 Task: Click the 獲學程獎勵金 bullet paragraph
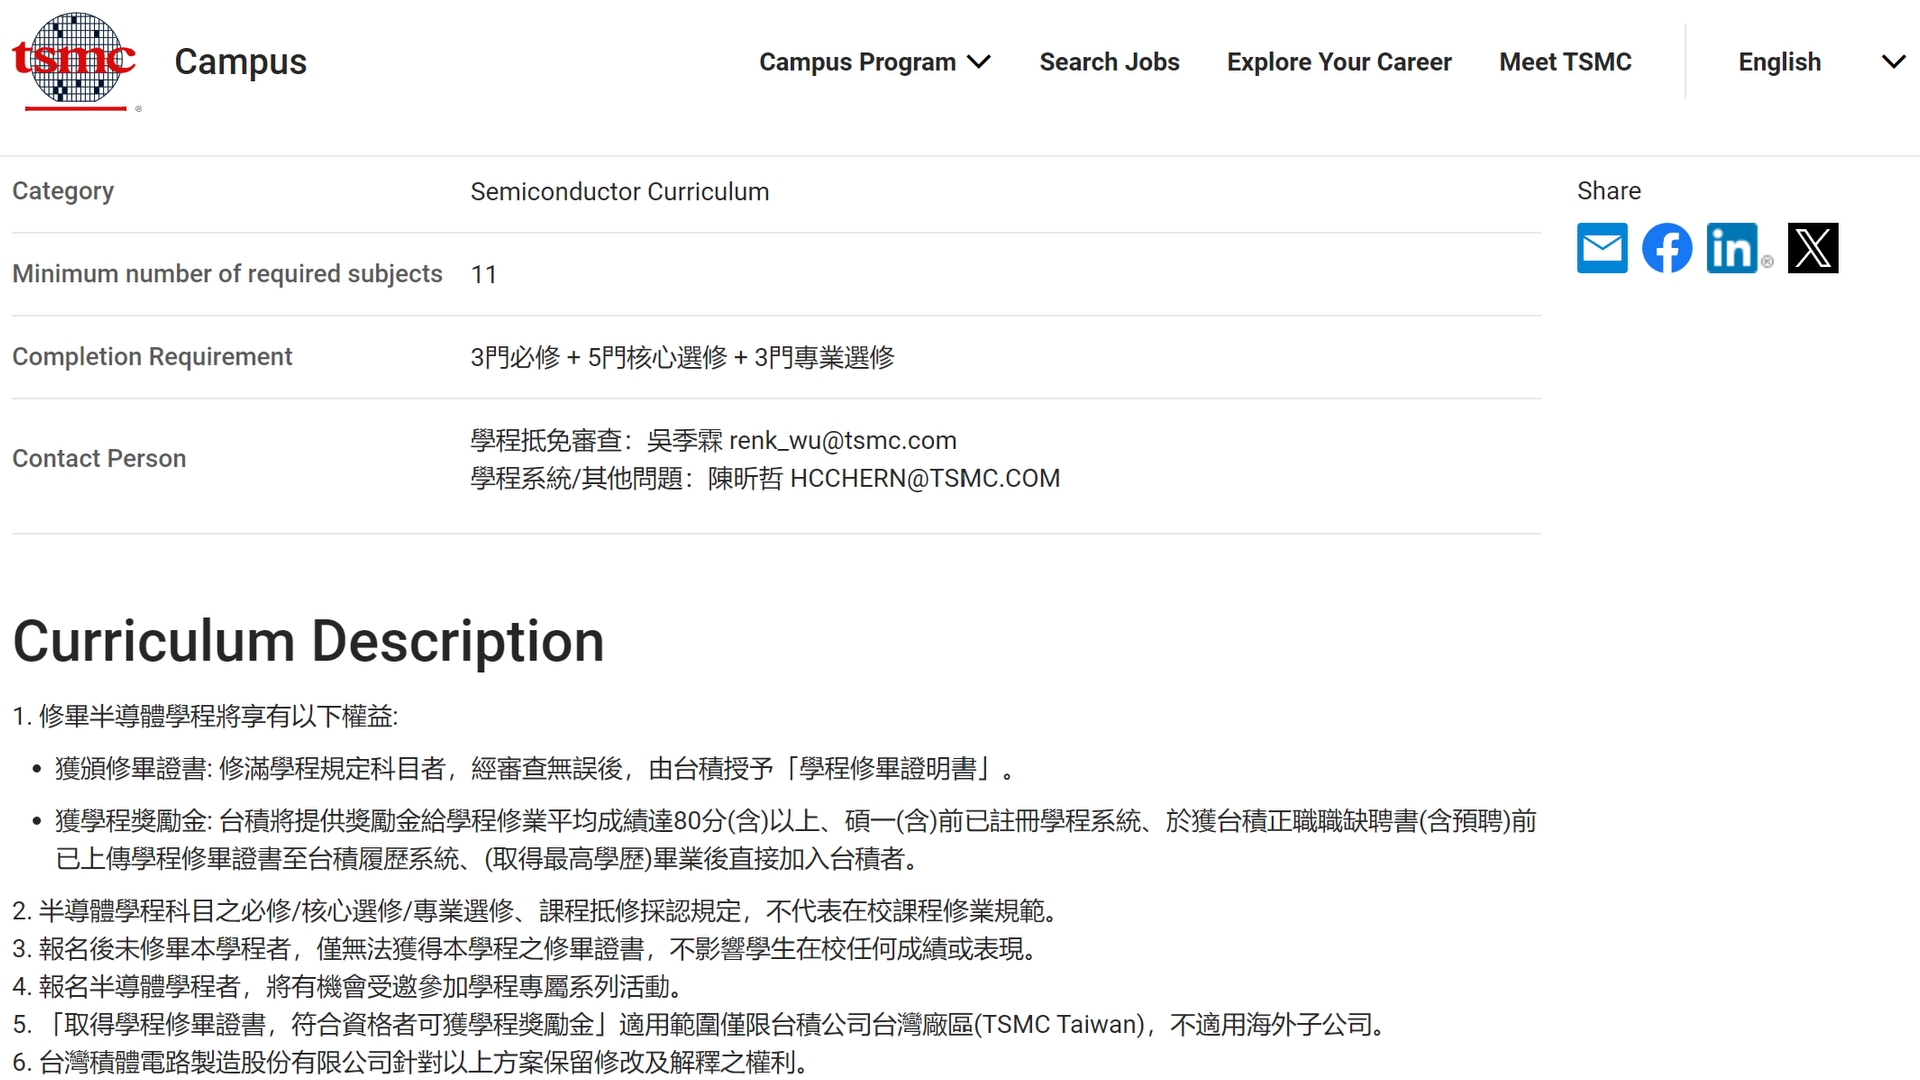tap(796, 840)
